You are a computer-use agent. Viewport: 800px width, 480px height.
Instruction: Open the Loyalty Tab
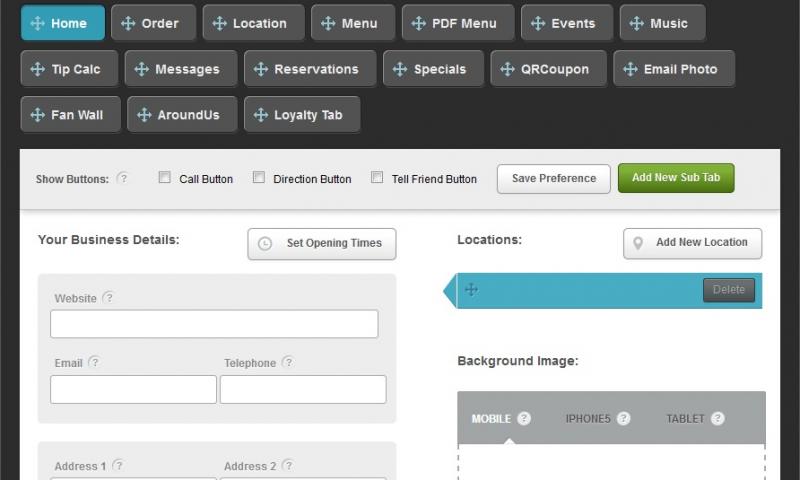[x=302, y=115]
